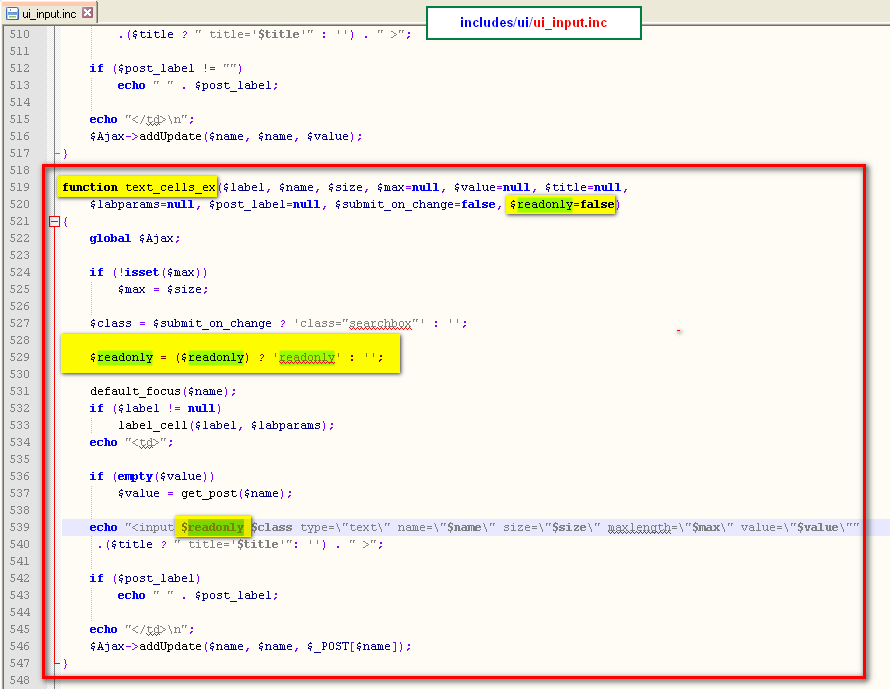The image size is (890, 689).
Task: Click the 'if ($label != null)' condition
Action: click(x=156, y=409)
